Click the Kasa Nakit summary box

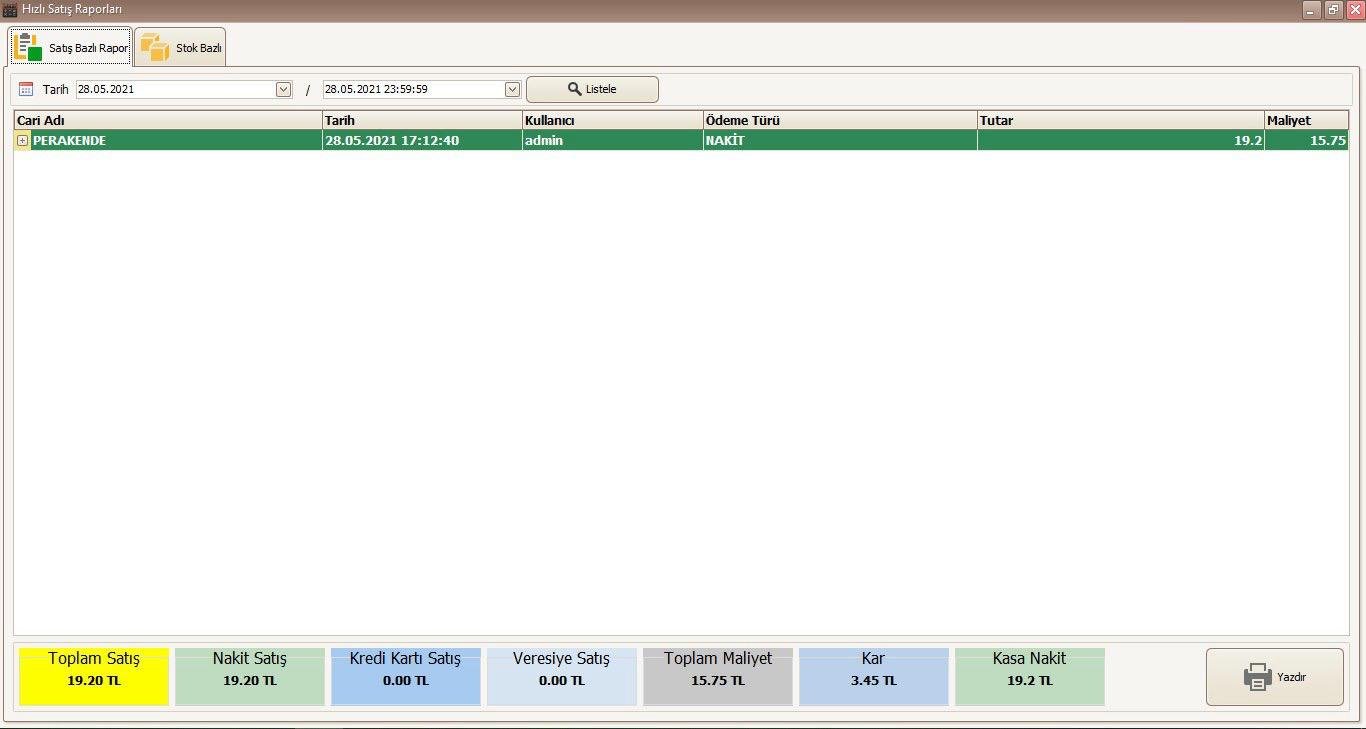[x=1030, y=676]
